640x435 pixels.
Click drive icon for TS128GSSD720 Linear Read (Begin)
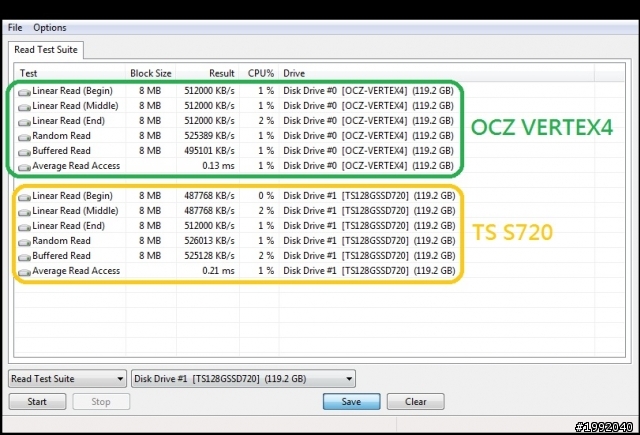(24, 198)
